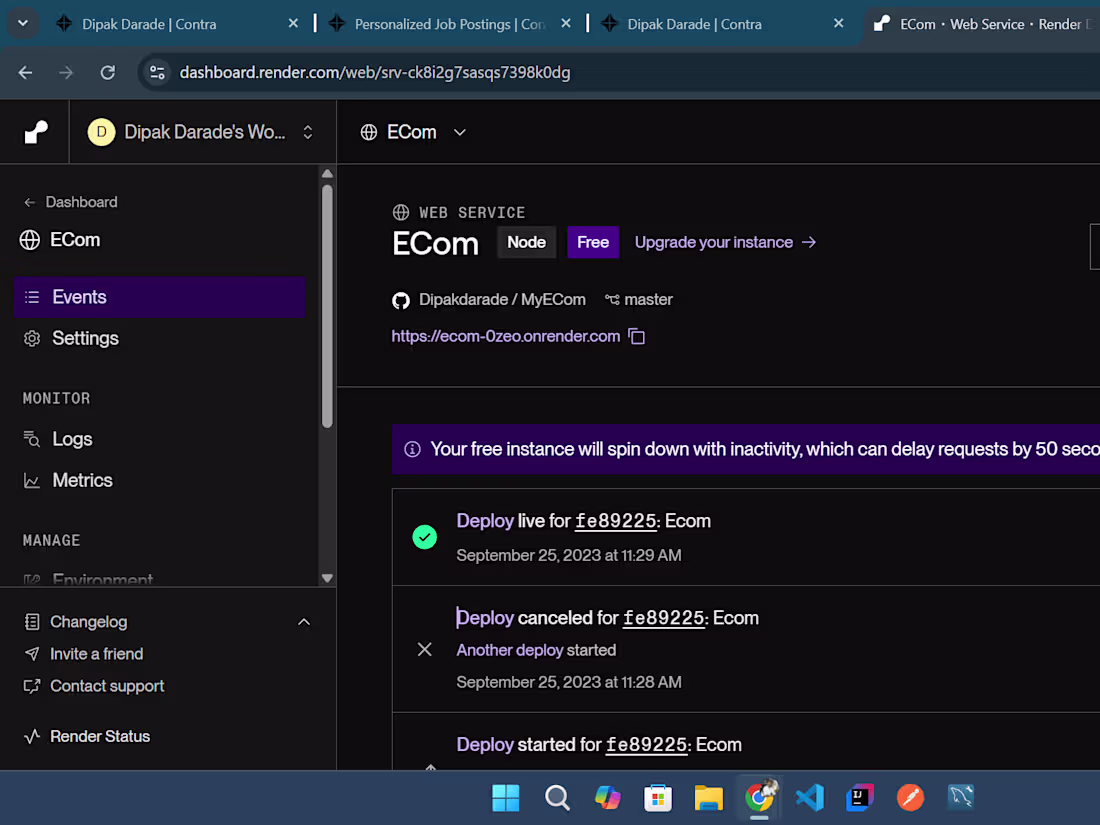Screen dimensions: 1100x825
Task: Click the X canceled deploy icon
Action: 424,650
